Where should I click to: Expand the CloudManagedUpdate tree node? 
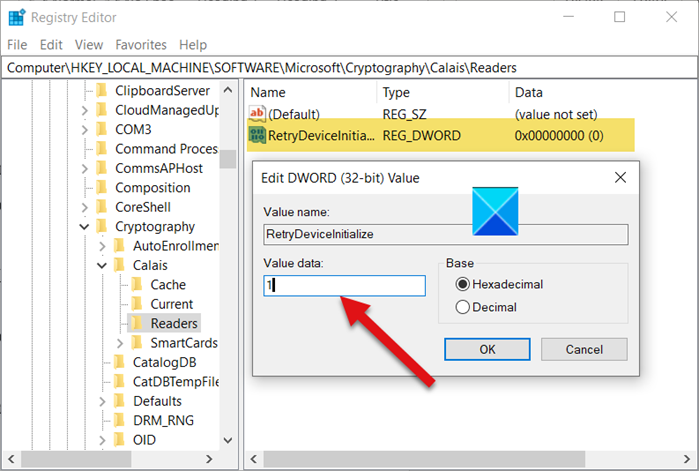click(85, 110)
